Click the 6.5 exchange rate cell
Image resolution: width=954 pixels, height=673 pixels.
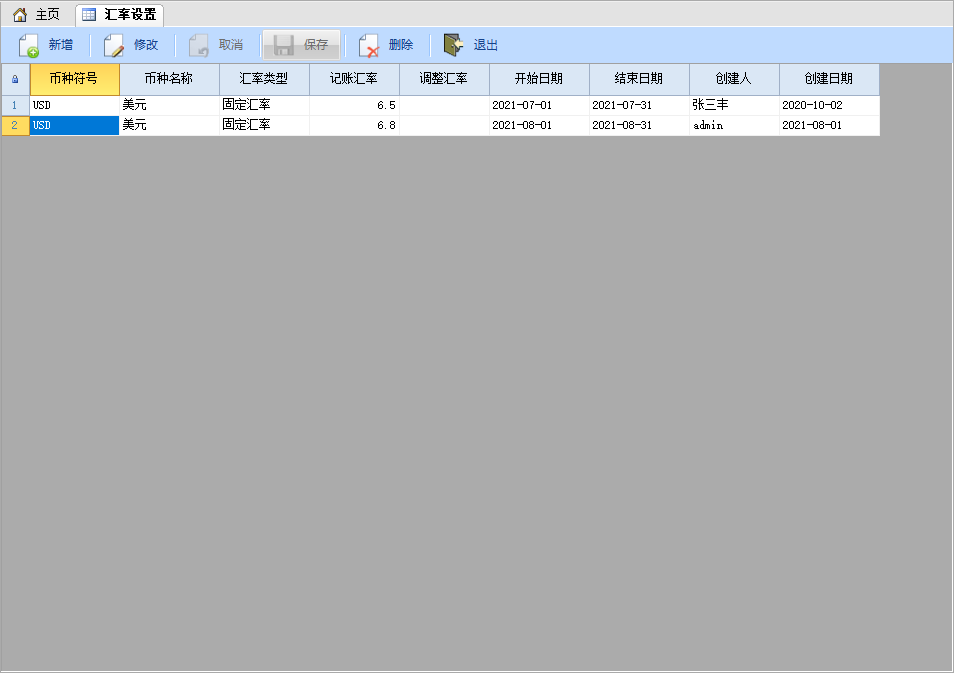354,105
